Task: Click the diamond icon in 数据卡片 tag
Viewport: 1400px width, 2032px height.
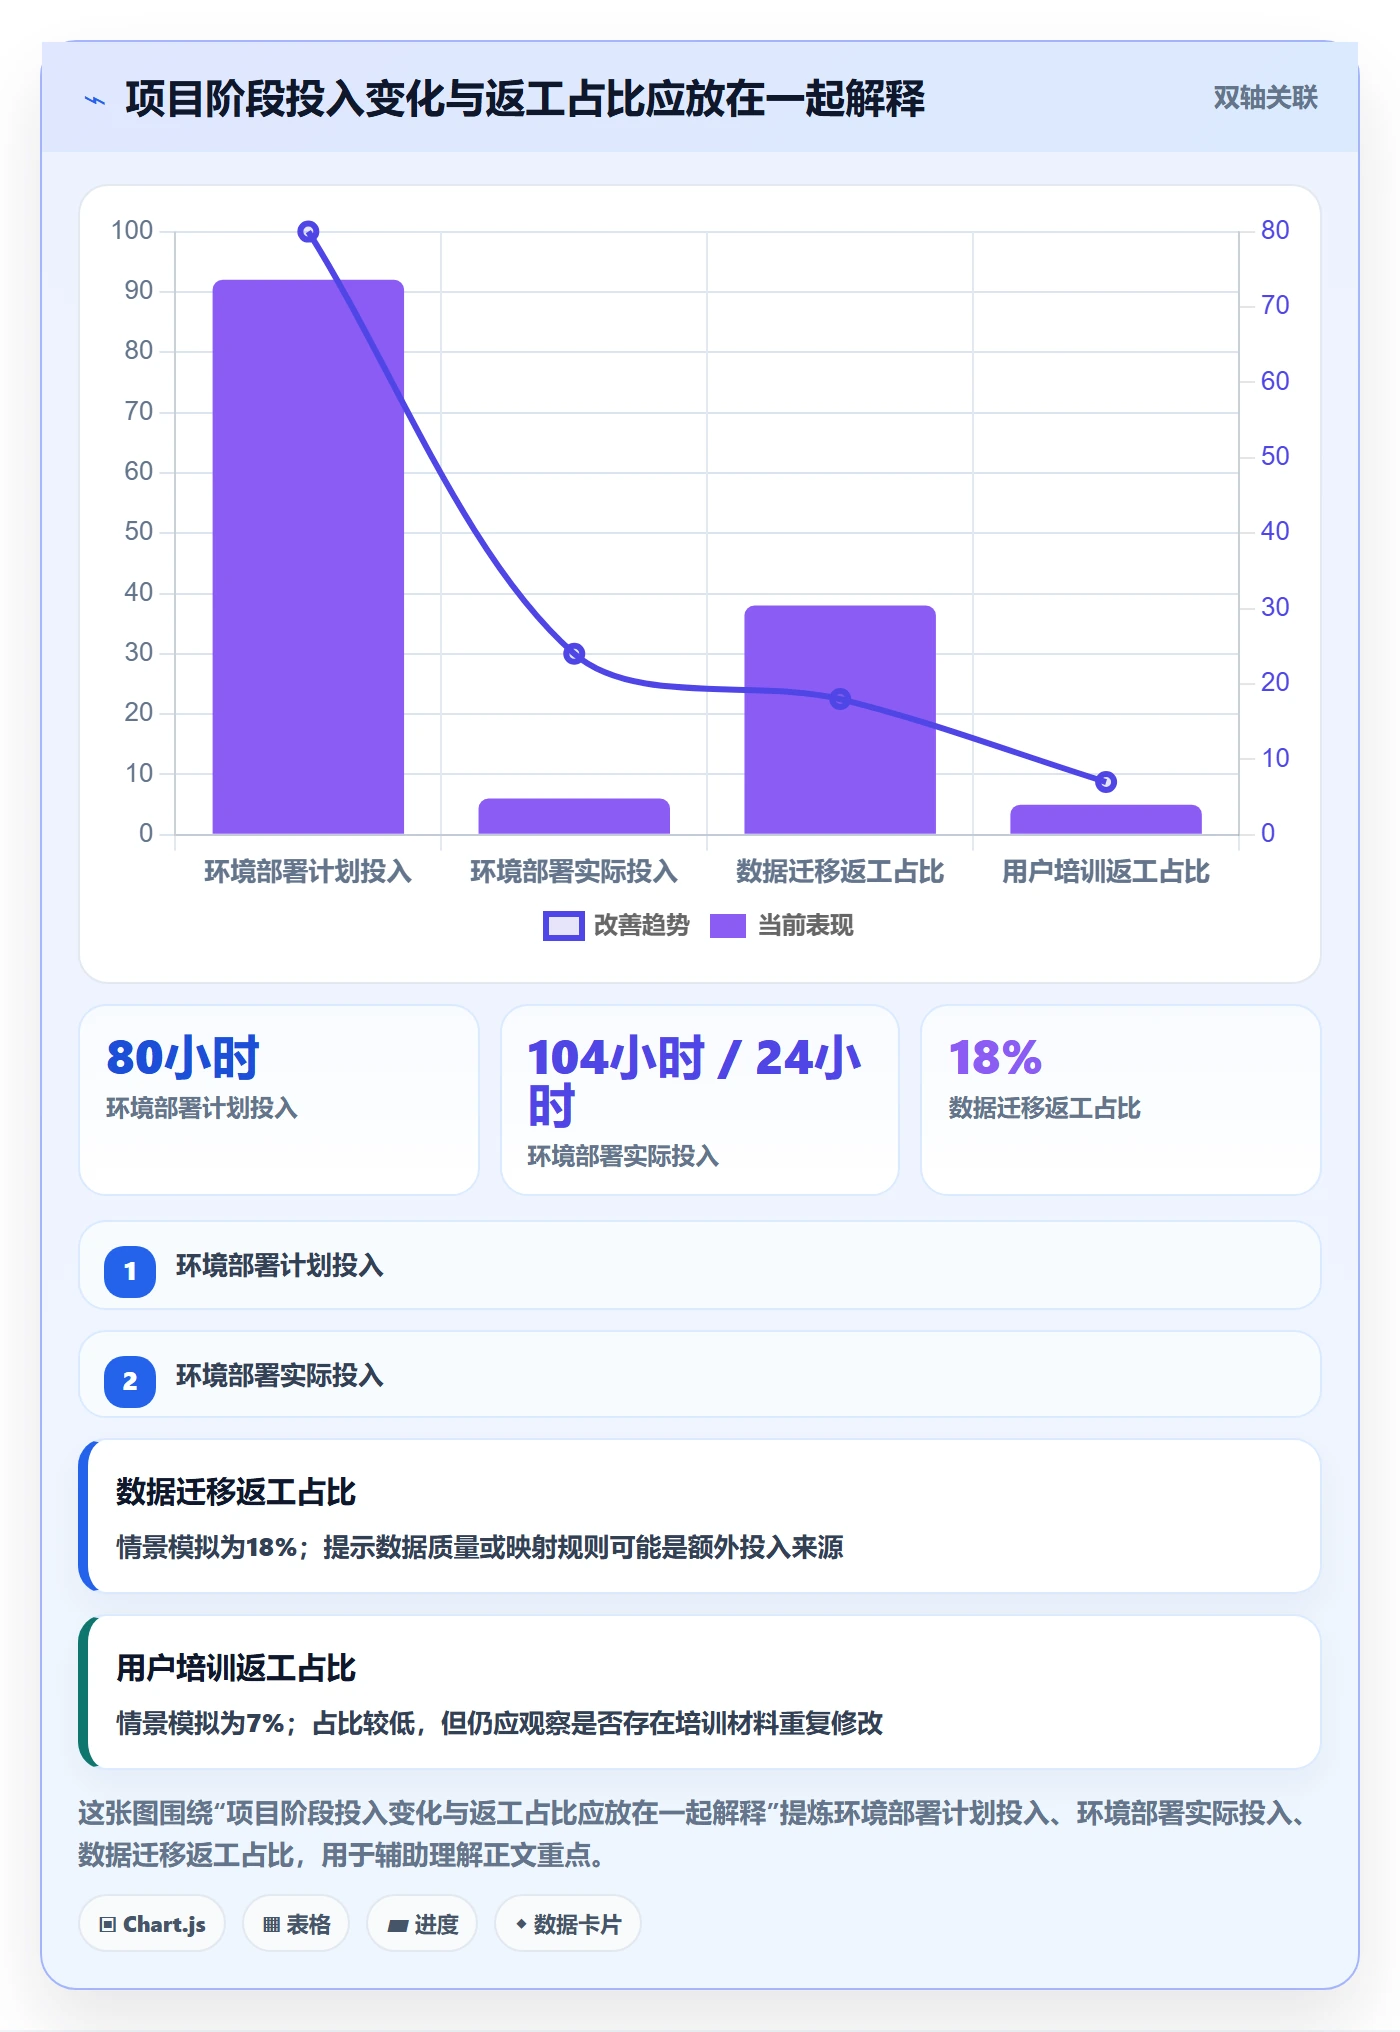Action: (521, 1924)
